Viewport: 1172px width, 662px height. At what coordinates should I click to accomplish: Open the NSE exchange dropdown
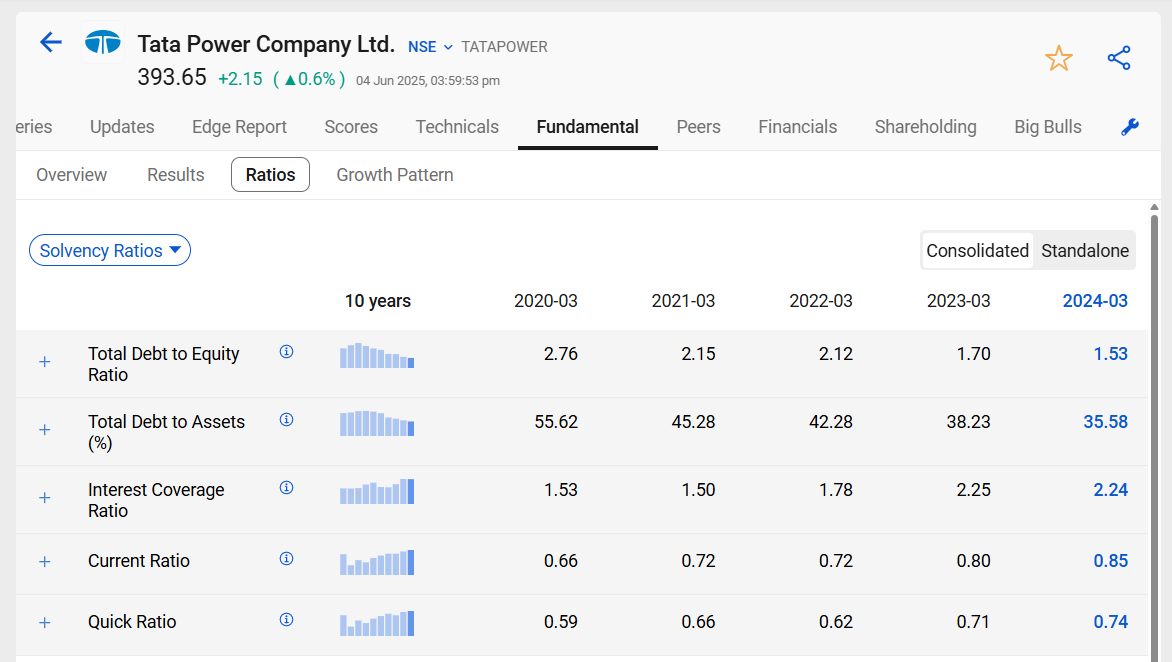point(430,47)
